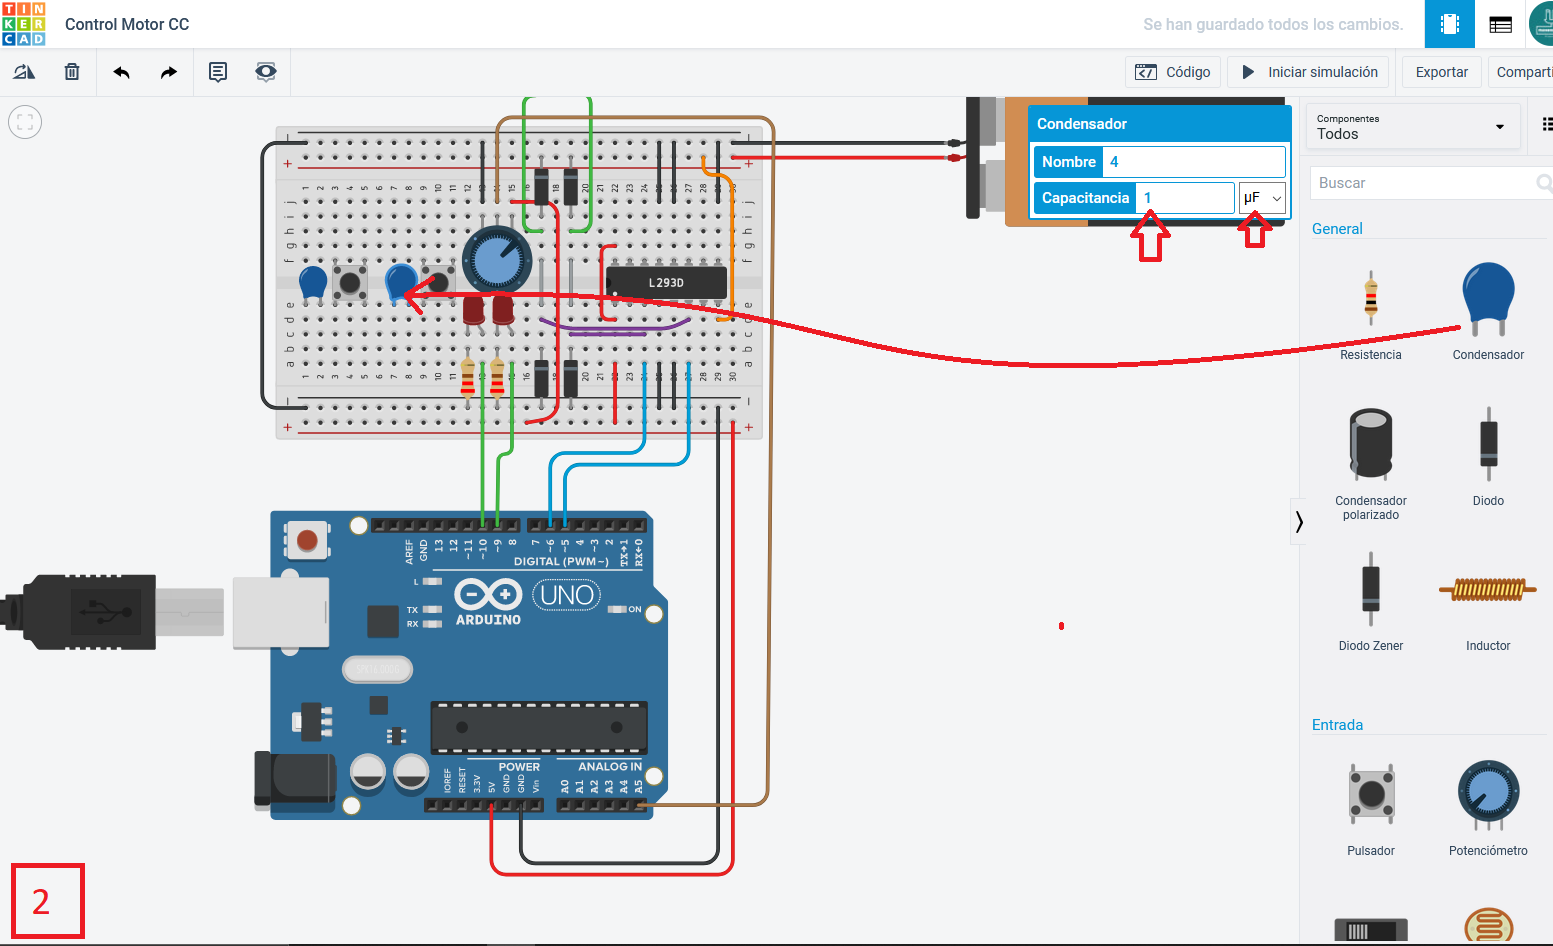This screenshot has width=1553, height=946.
Task: Click the Entrada category heading
Action: (x=1337, y=725)
